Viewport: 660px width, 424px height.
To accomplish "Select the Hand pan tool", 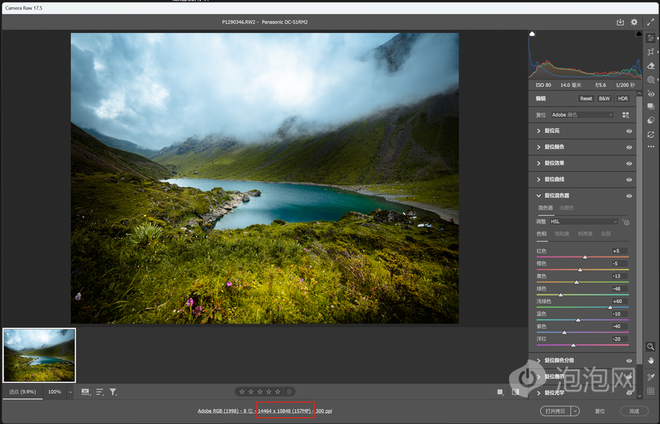I will [651, 359].
